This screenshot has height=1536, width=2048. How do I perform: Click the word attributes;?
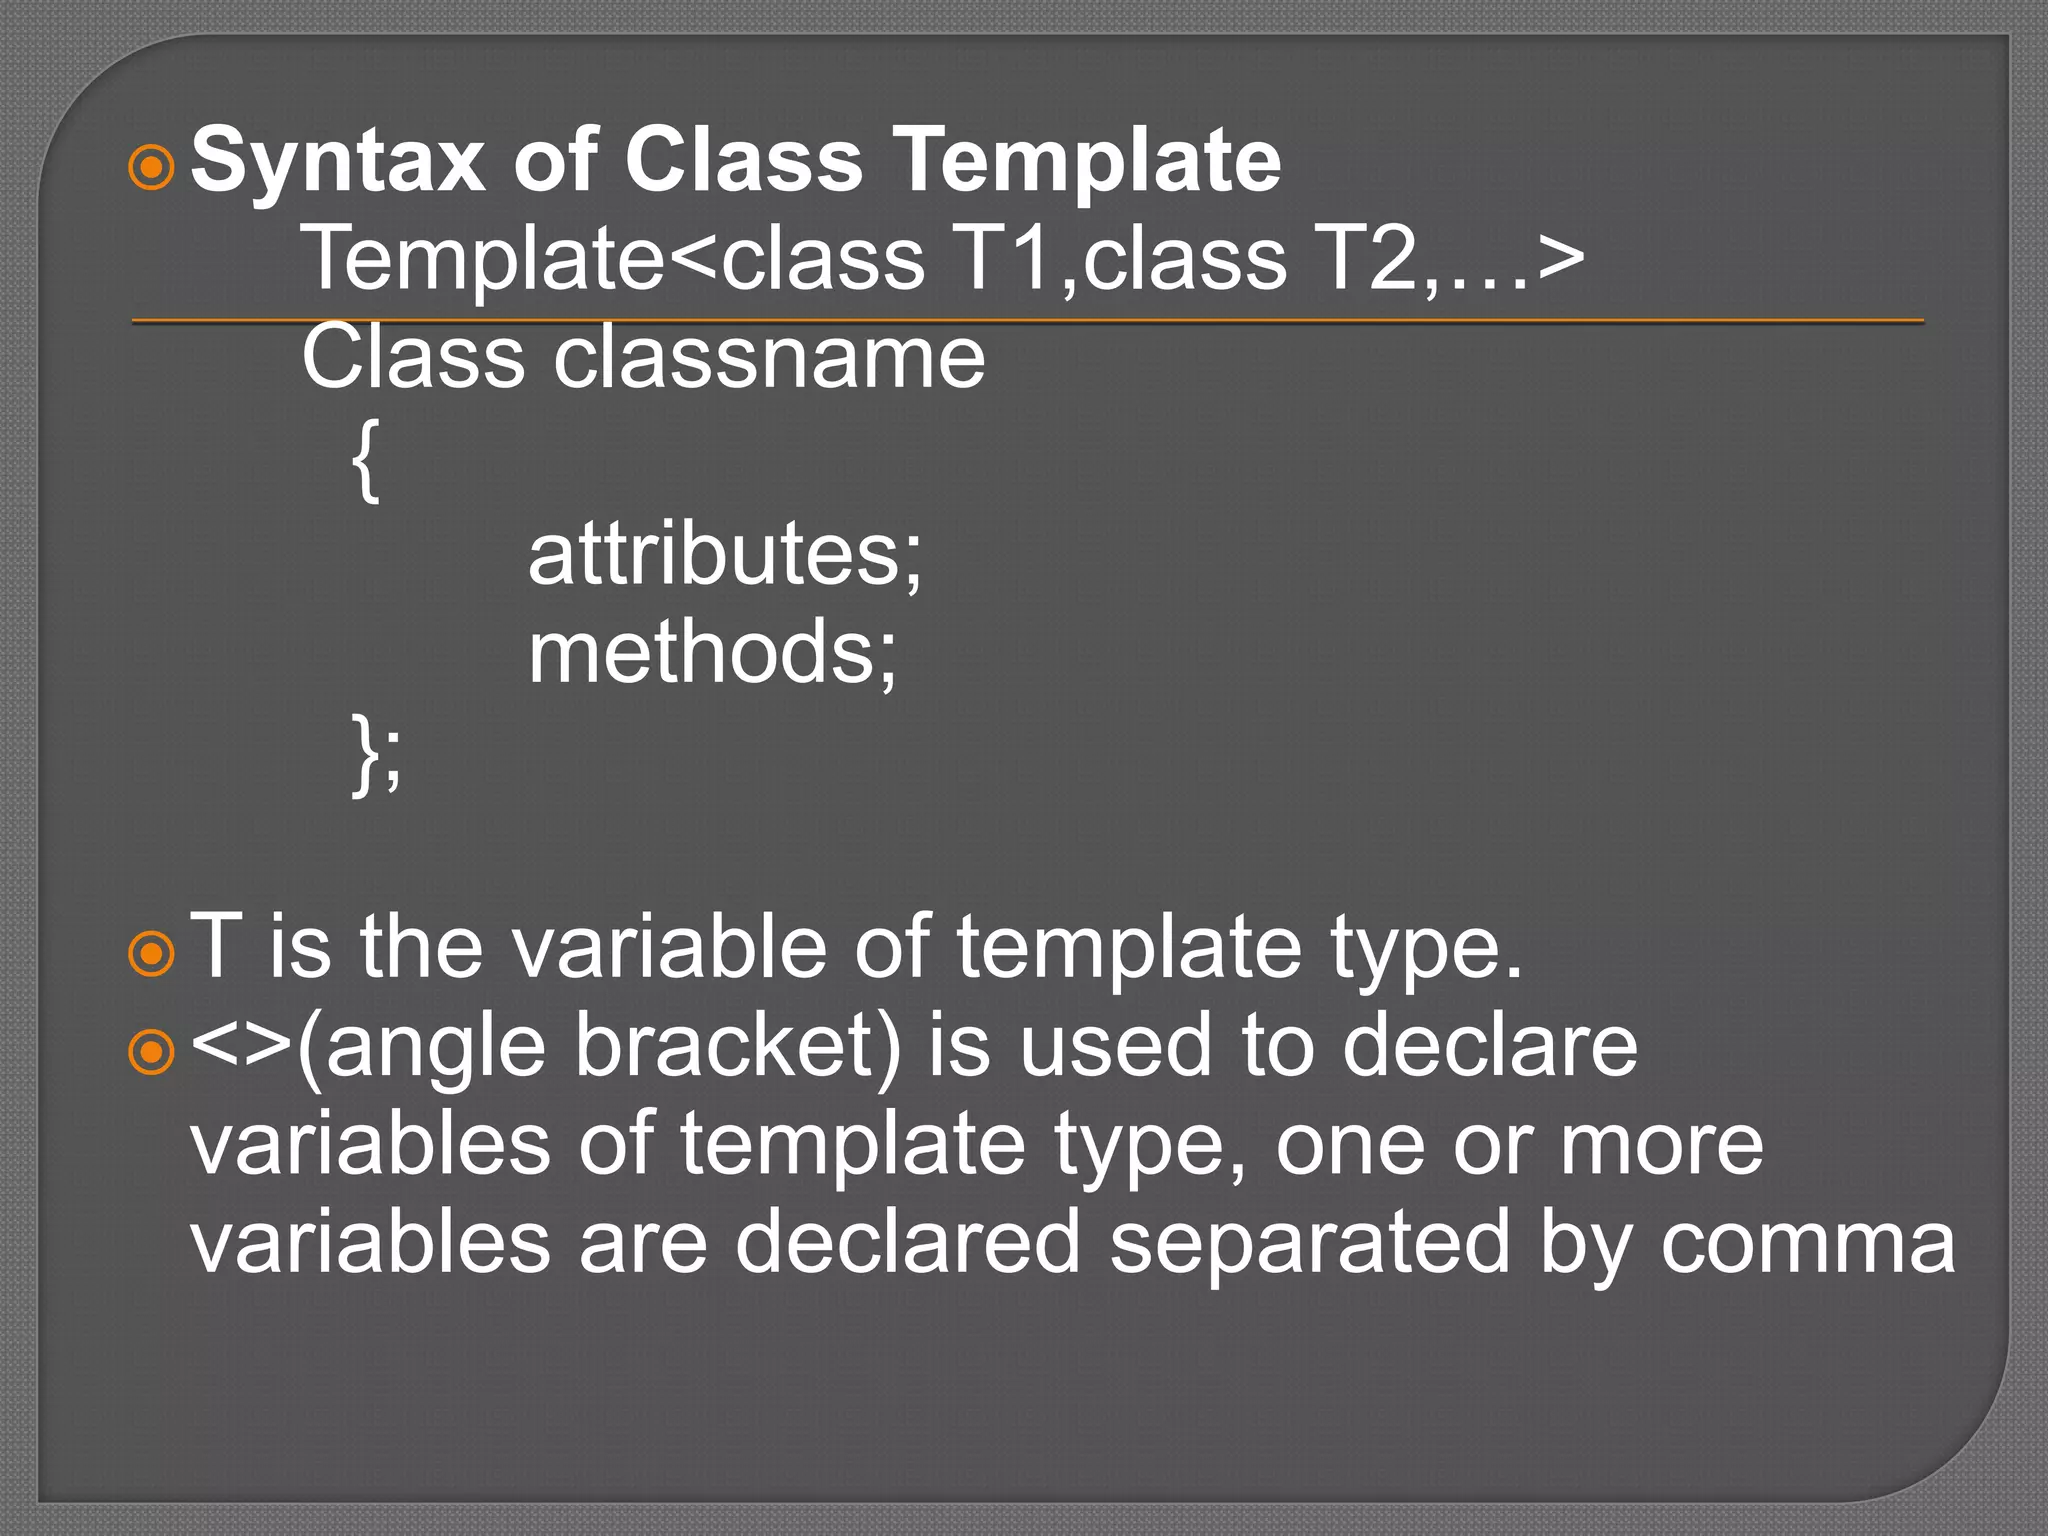[725, 553]
